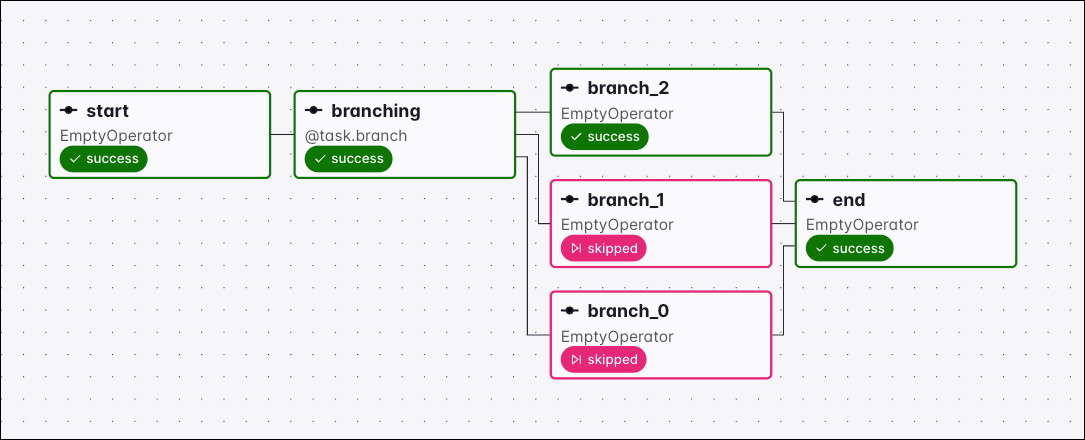The width and height of the screenshot is (1085, 440).
Task: Click the skipped text in branch_0 badge
Action: pyautogui.click(x=612, y=360)
